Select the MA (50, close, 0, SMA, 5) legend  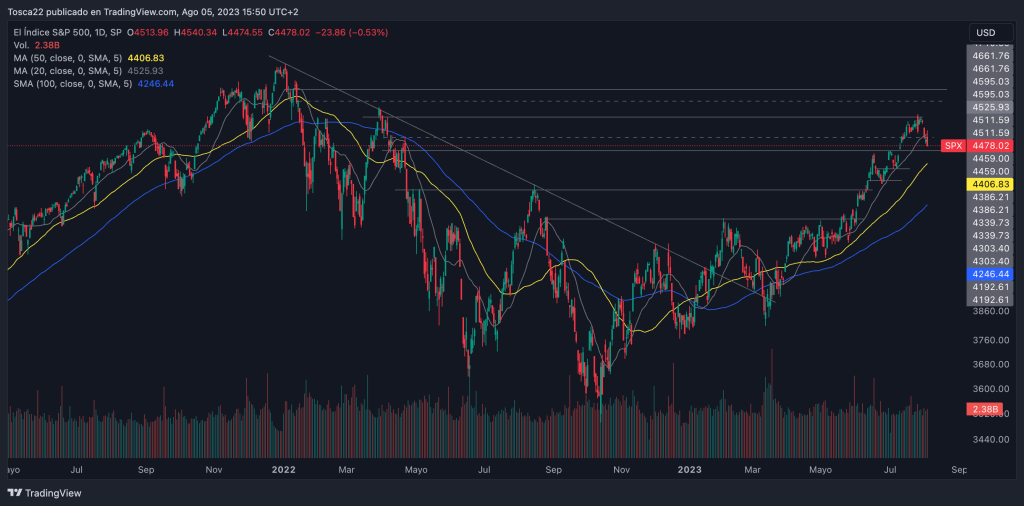(68, 58)
